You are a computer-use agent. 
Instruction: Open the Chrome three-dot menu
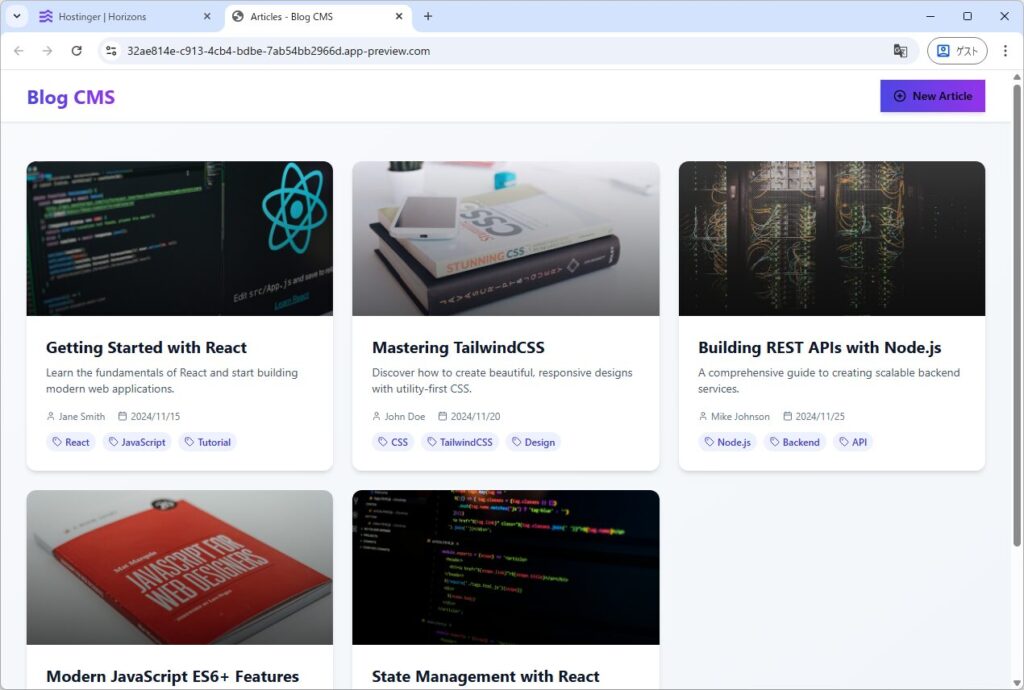tap(1005, 51)
